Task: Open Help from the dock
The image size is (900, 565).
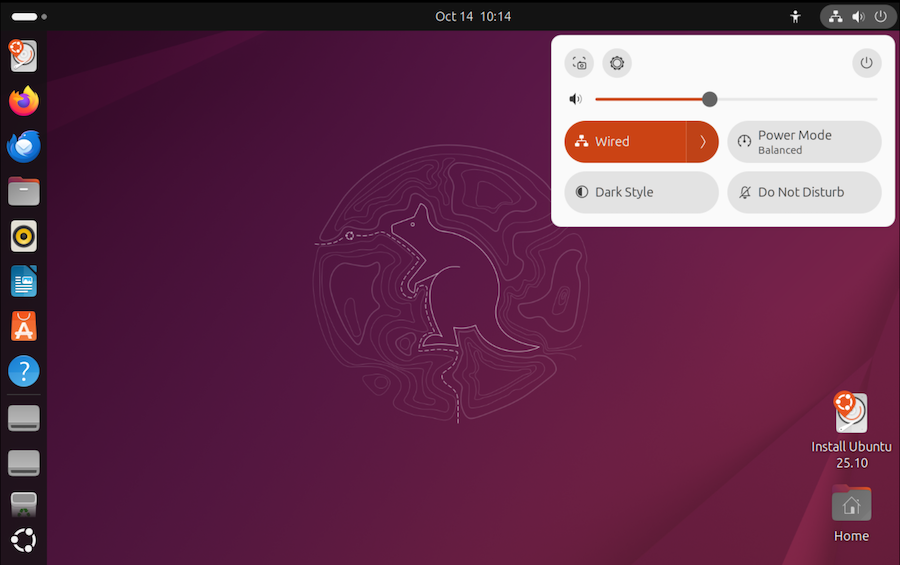Action: (x=24, y=371)
